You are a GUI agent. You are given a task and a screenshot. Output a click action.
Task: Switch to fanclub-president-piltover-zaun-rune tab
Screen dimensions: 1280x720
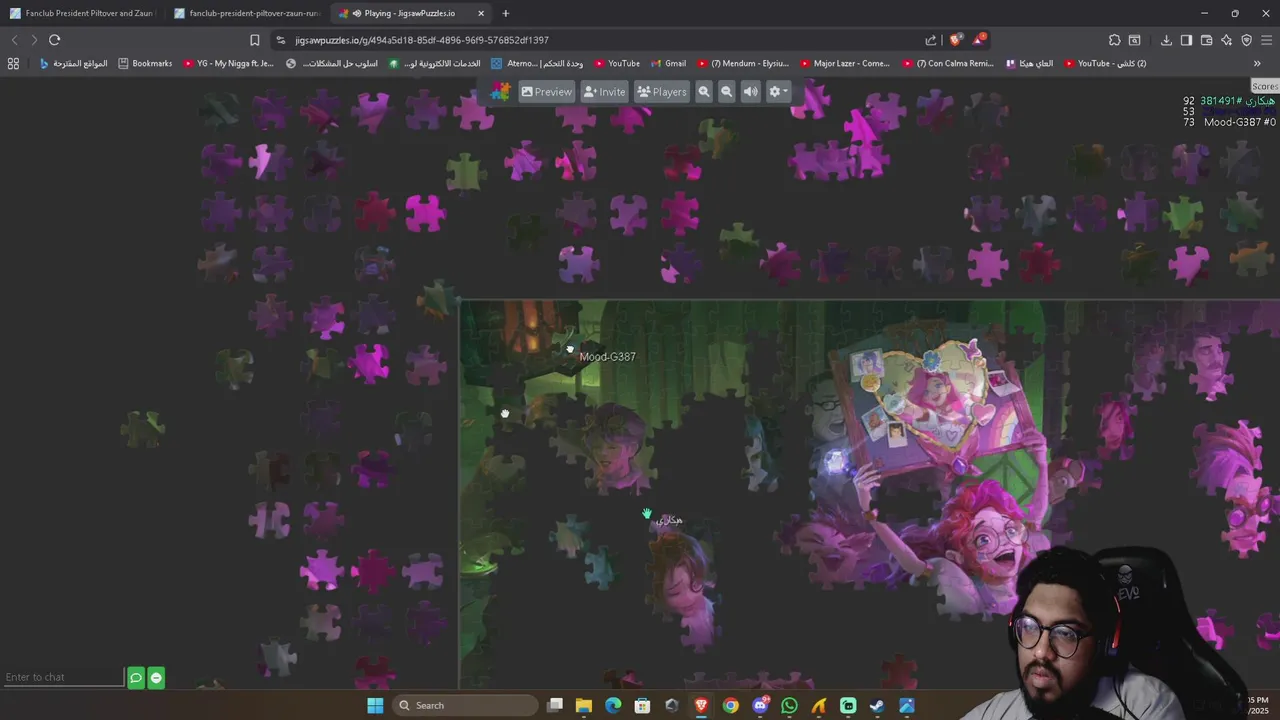pos(246,13)
